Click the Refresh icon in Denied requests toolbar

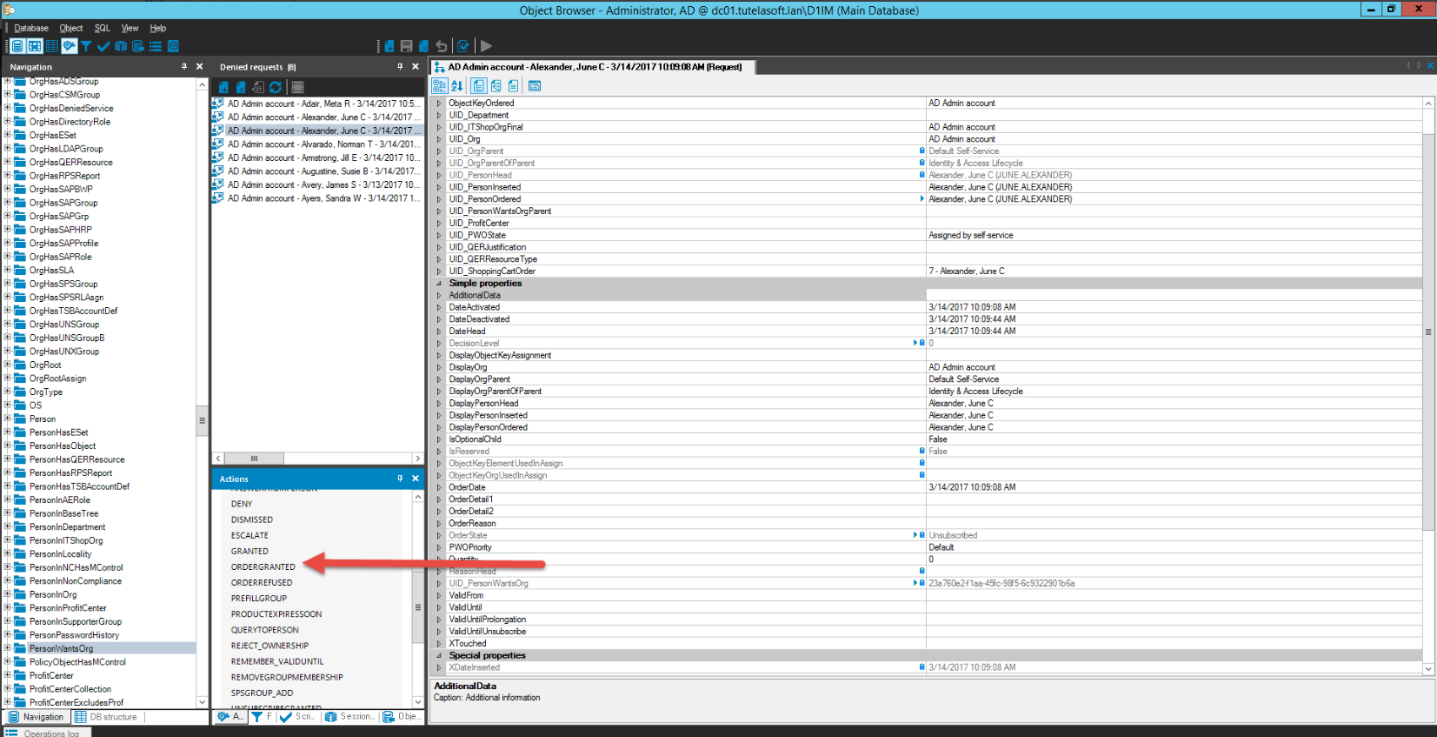(x=277, y=86)
